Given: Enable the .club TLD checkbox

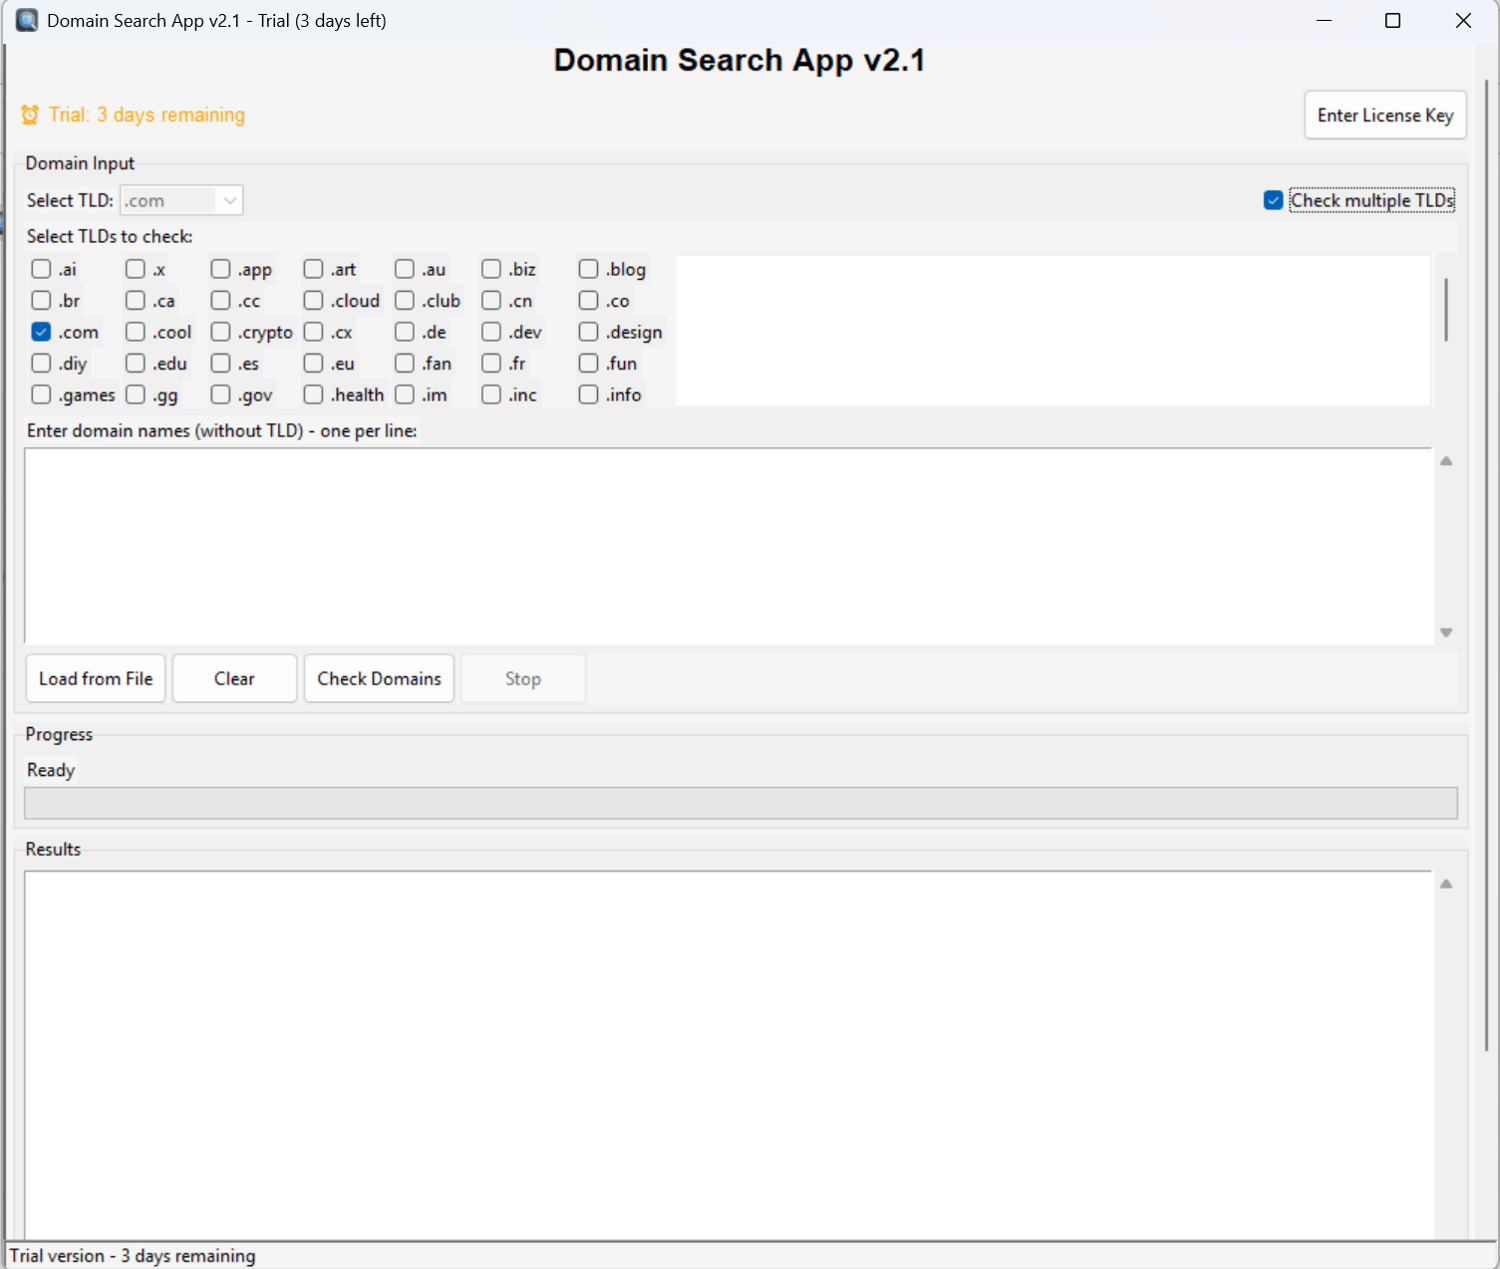Looking at the screenshot, I should pos(404,300).
